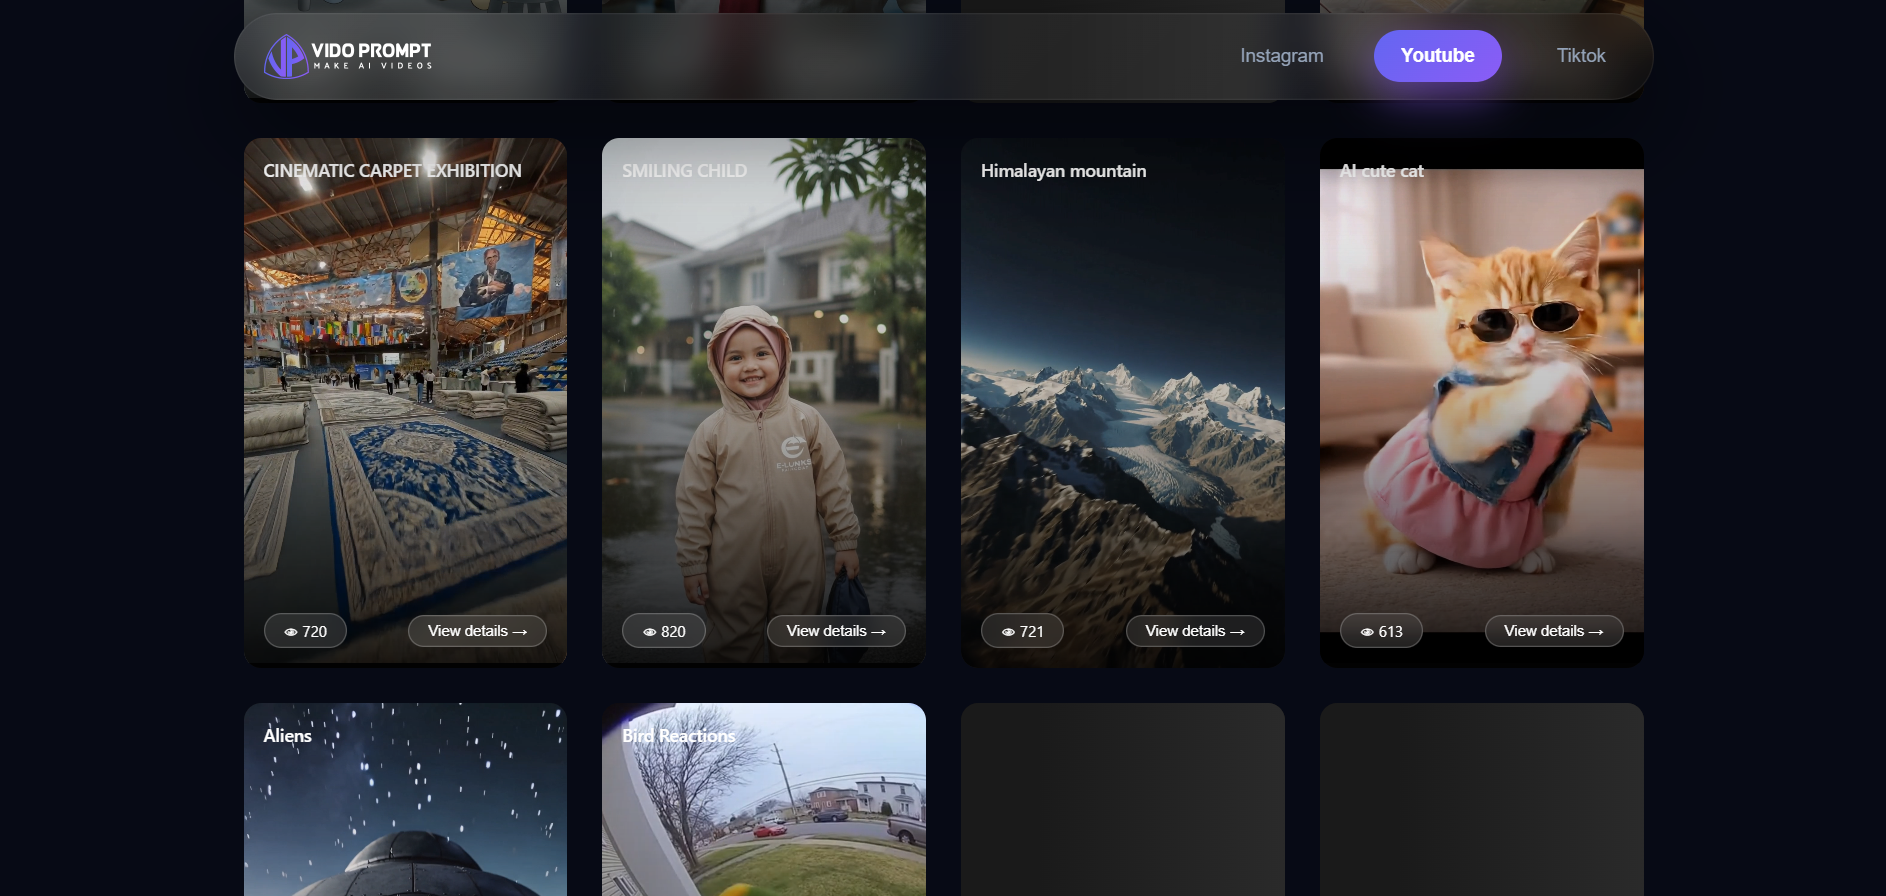The height and width of the screenshot is (896, 1886).
Task: Click the 613 views badge
Action: tap(1381, 631)
